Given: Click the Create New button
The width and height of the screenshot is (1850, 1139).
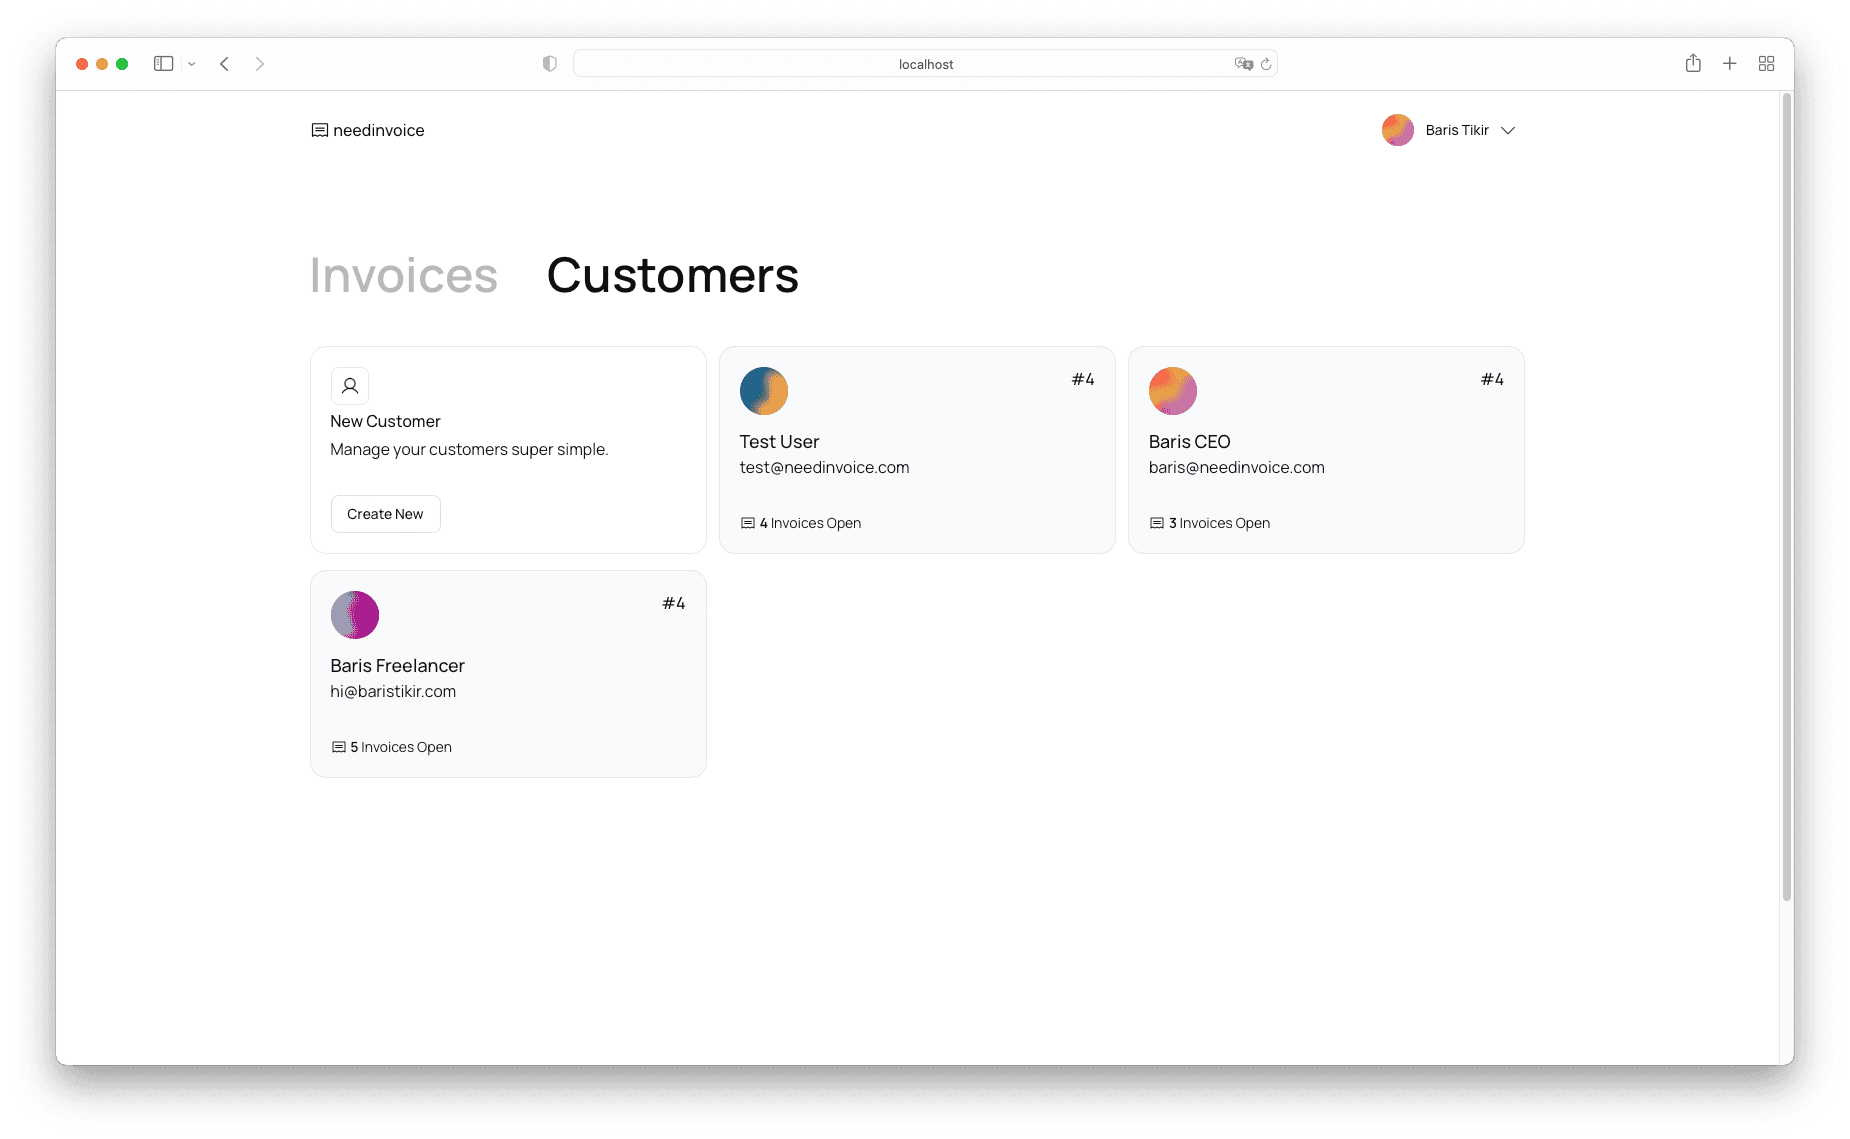Looking at the screenshot, I should 385,514.
